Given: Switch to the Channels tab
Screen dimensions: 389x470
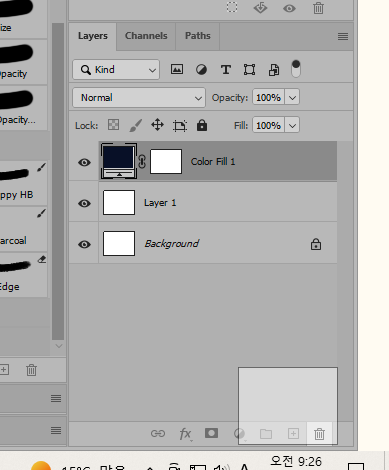Looking at the screenshot, I should (x=146, y=36).
